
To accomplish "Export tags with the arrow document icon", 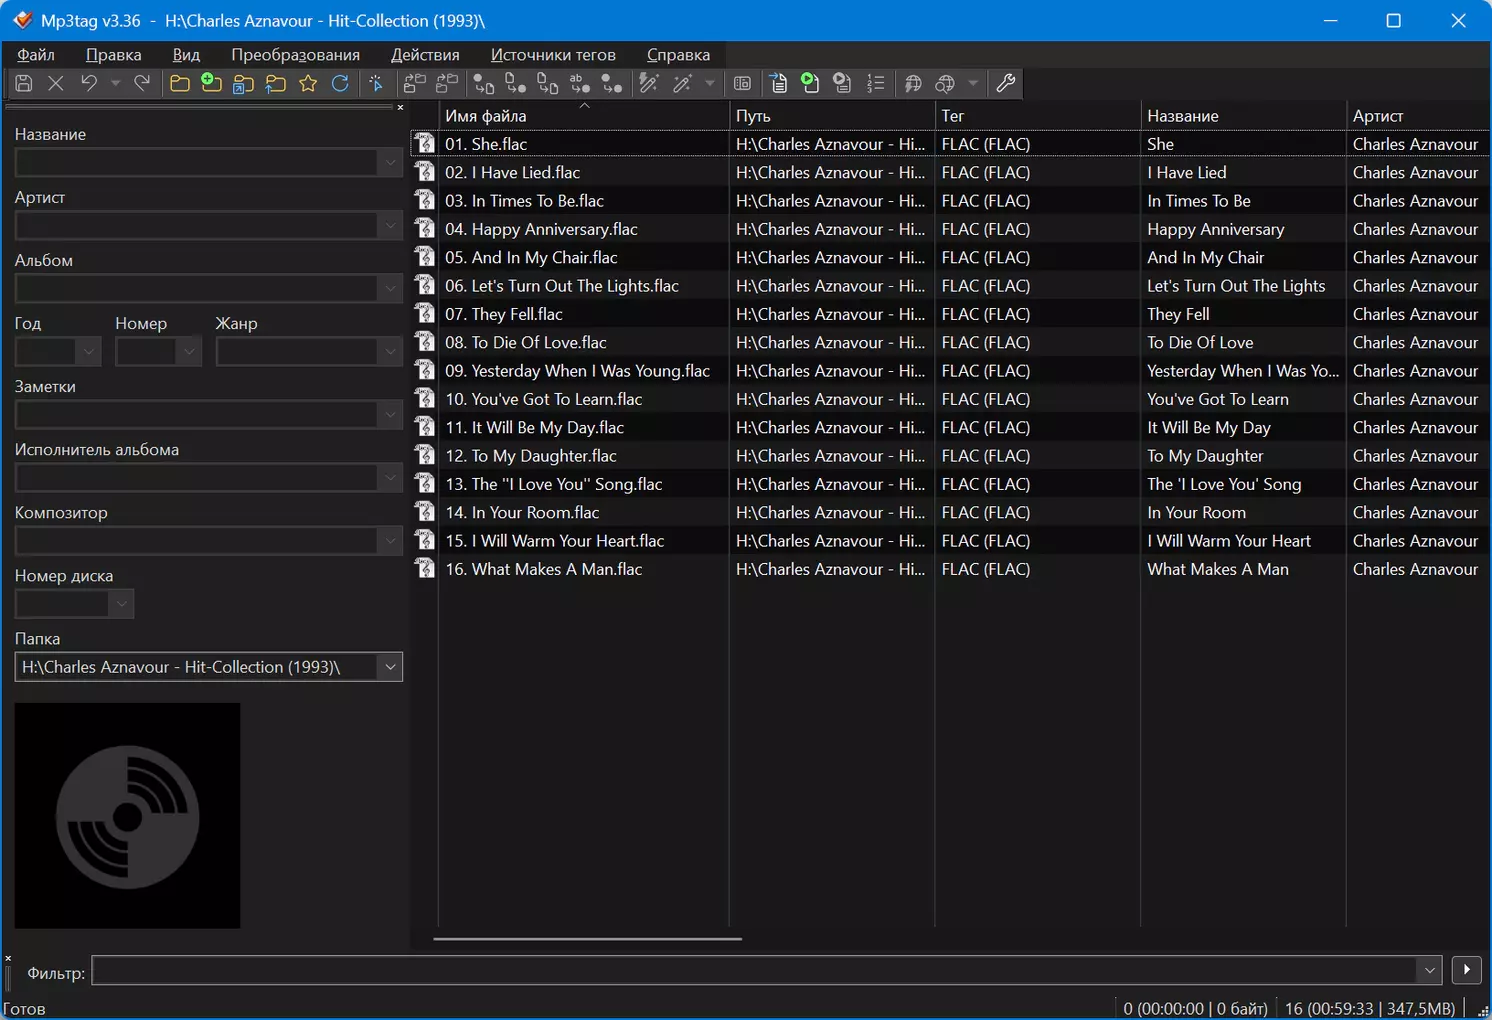I will 779,84.
